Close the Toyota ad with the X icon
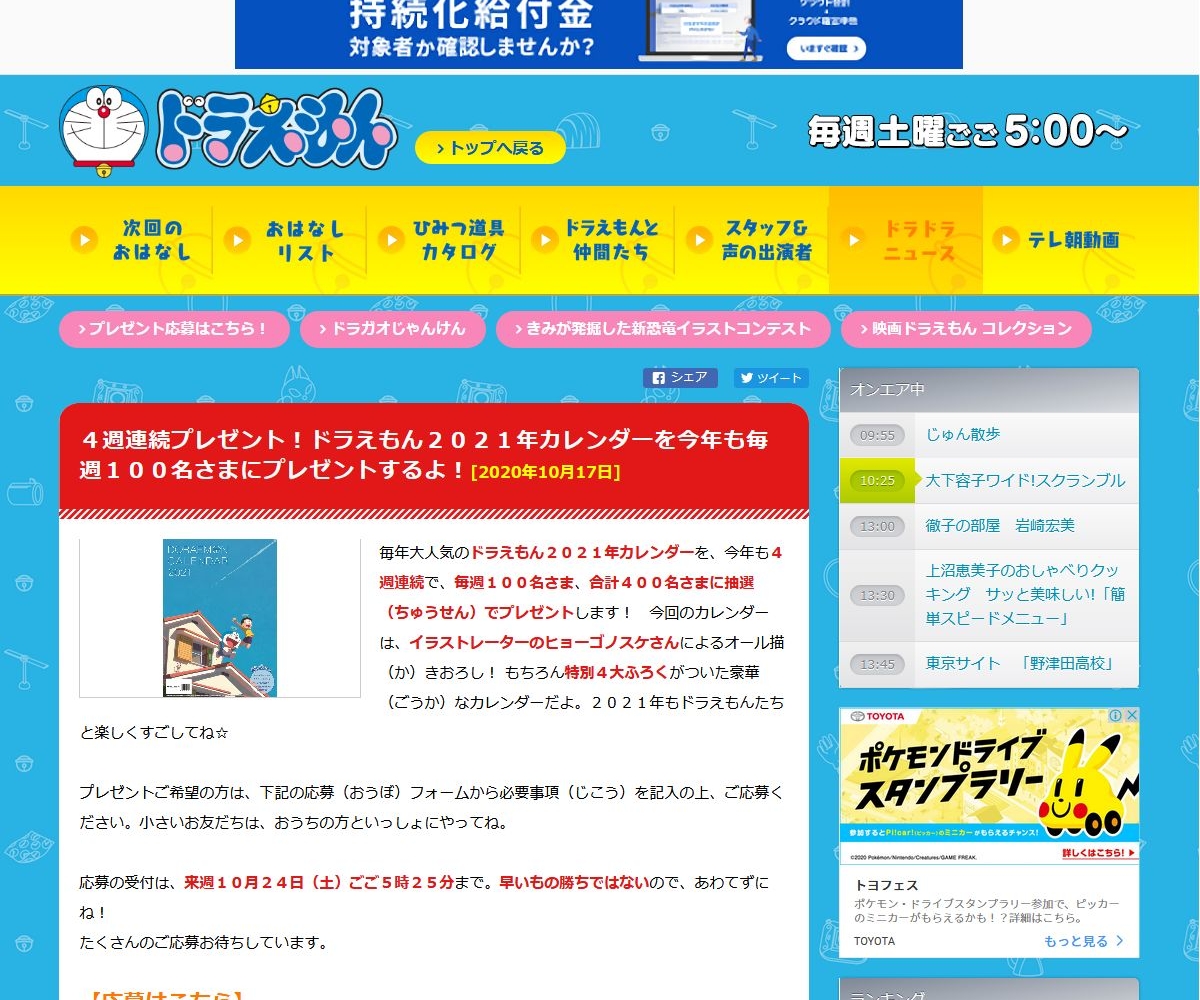Image resolution: width=1200 pixels, height=1000 pixels. (1131, 716)
